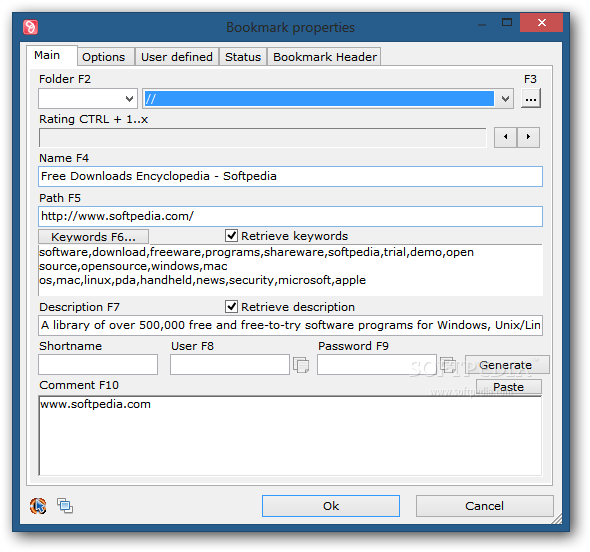The image size is (590, 552).
Task: Copy the User F8 field value icon
Action: pos(301,365)
